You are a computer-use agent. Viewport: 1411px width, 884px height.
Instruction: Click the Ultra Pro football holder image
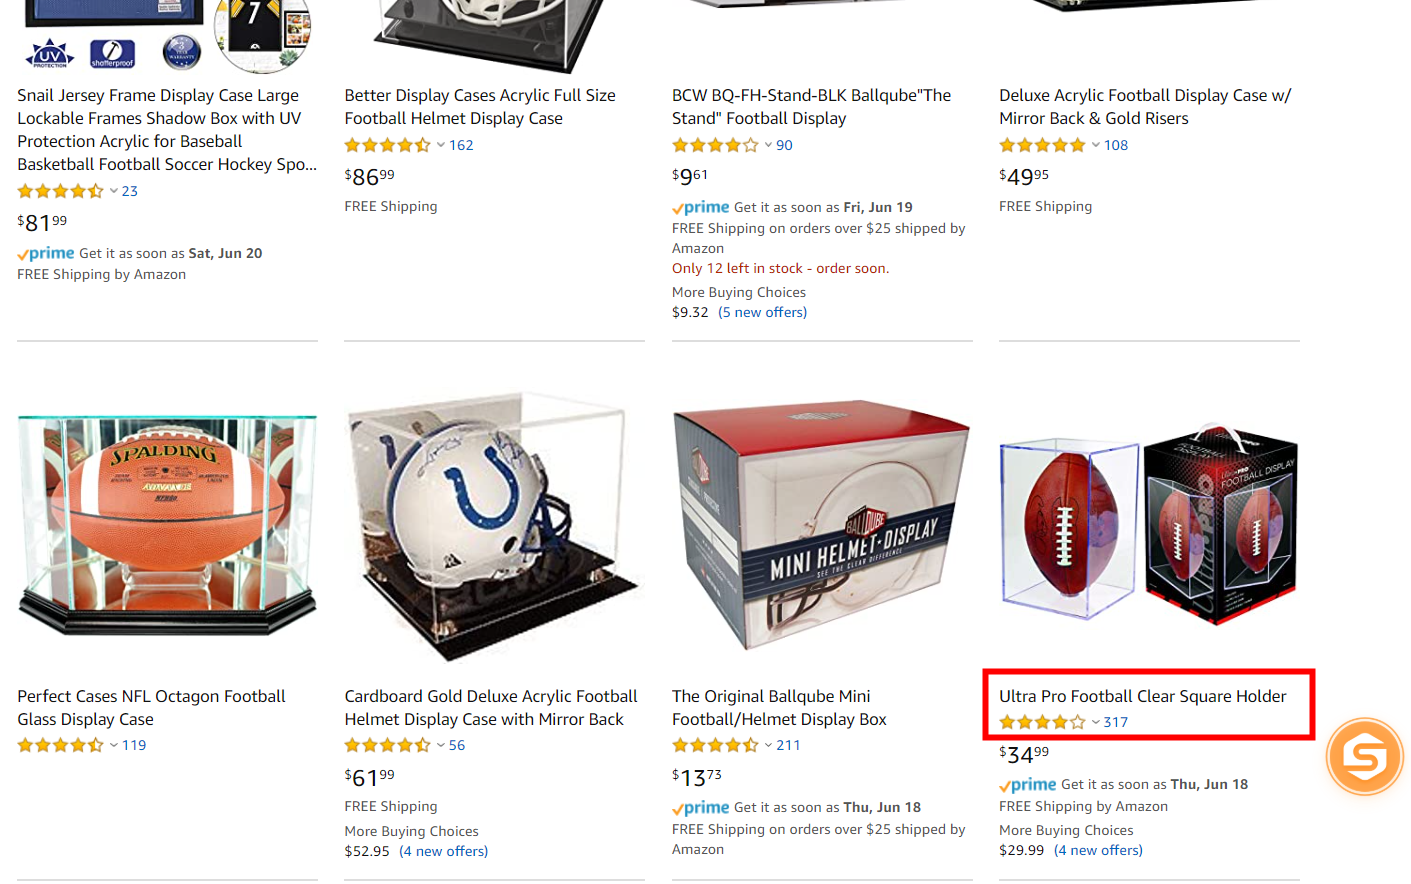click(1148, 525)
